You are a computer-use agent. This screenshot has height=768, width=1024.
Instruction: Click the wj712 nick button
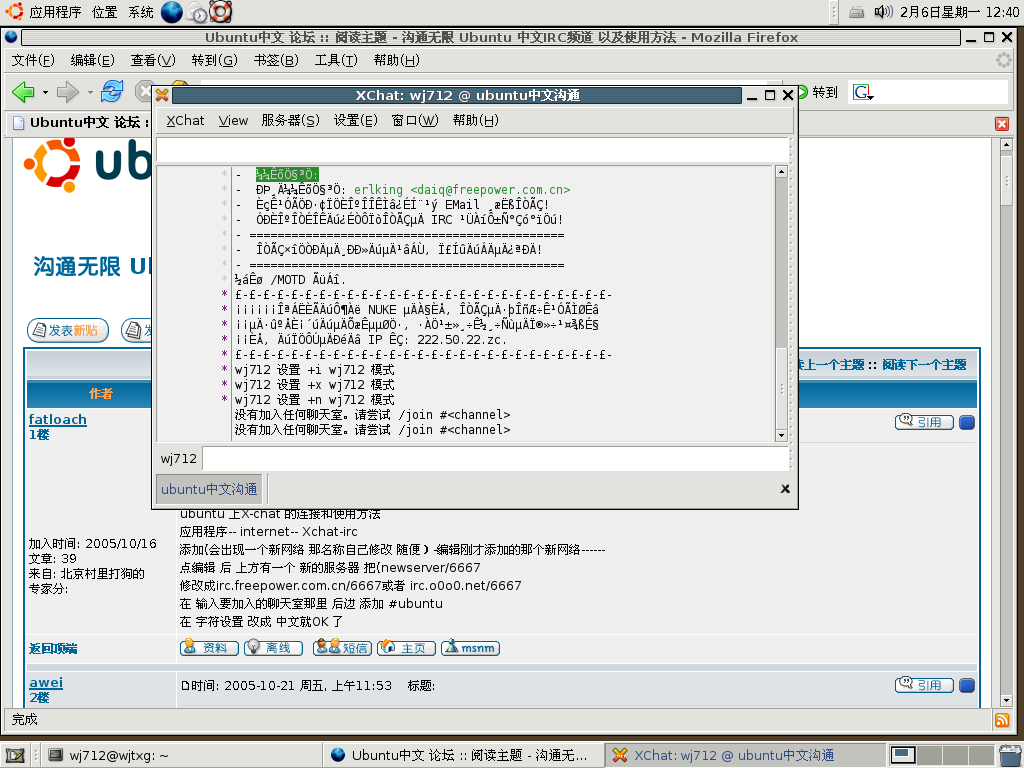pyautogui.click(x=178, y=458)
